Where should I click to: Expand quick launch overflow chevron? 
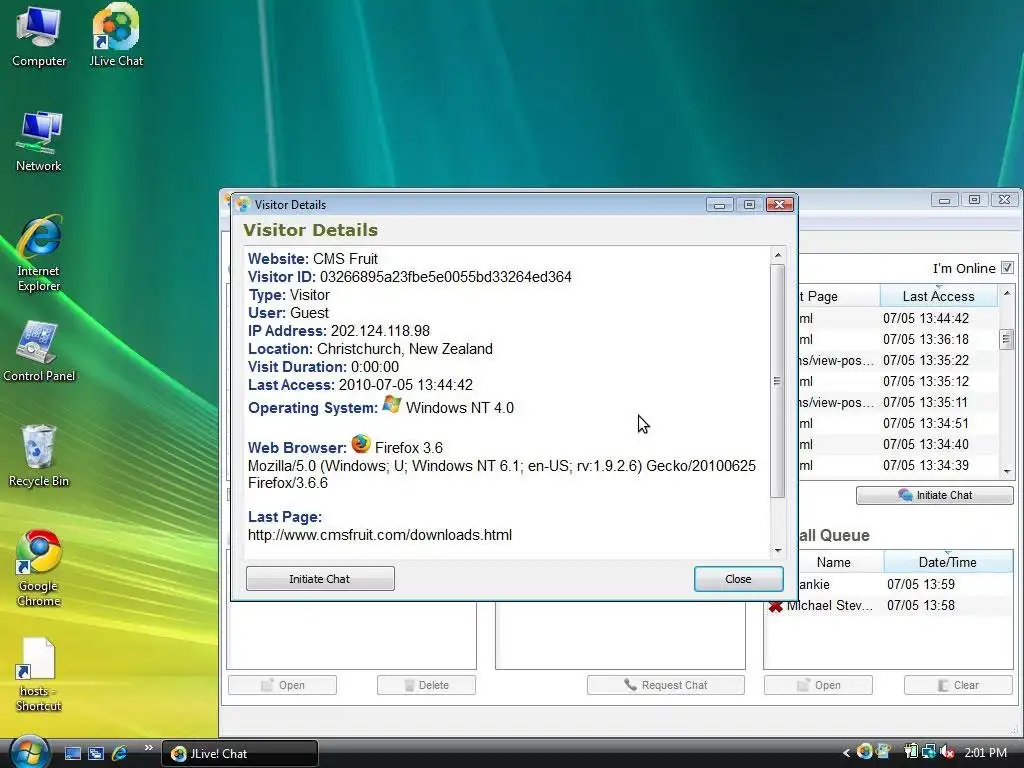click(149, 748)
